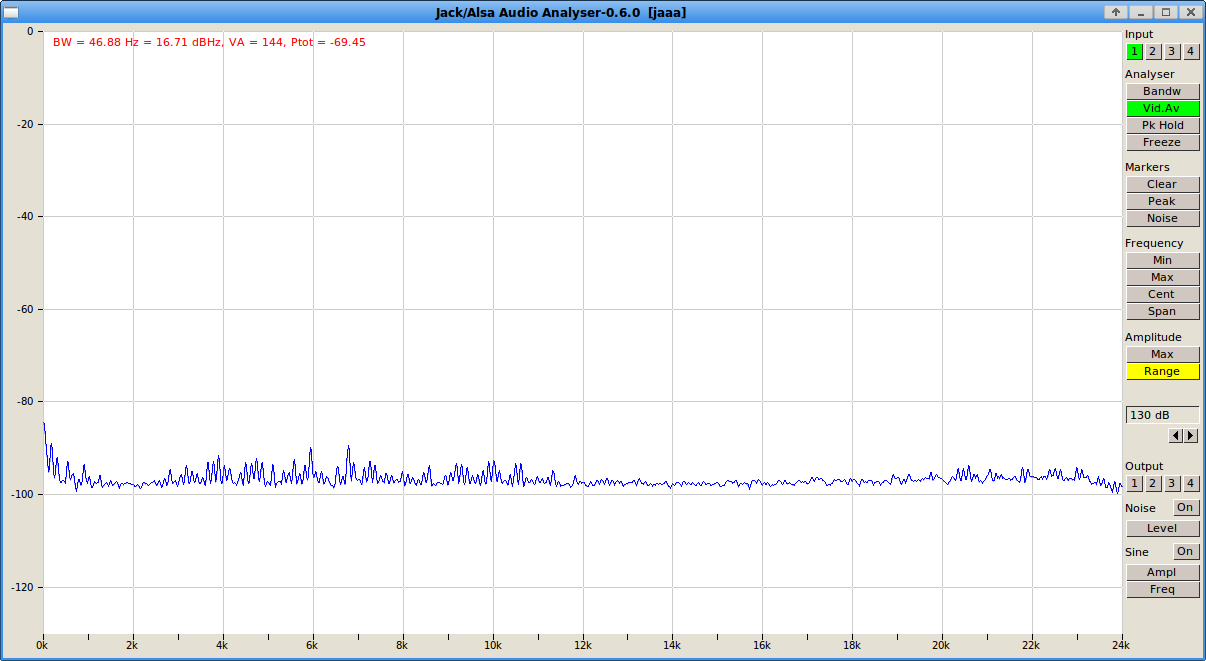This screenshot has height=661, width=1206.
Task: Select output channel 3
Action: pyautogui.click(x=1171, y=484)
